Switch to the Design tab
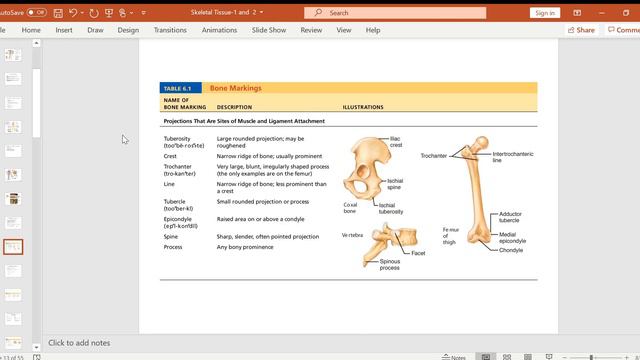Image resolution: width=640 pixels, height=360 pixels. click(x=128, y=30)
